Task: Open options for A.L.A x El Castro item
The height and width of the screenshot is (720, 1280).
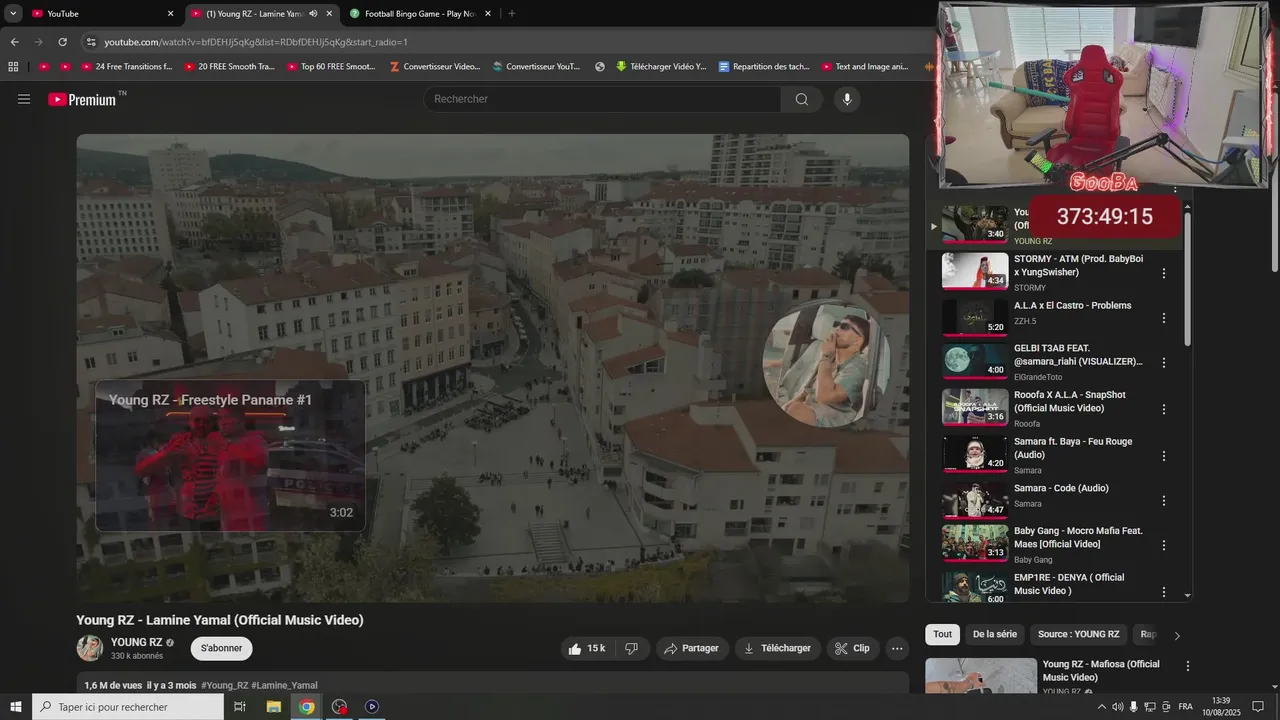Action: click(x=1163, y=318)
